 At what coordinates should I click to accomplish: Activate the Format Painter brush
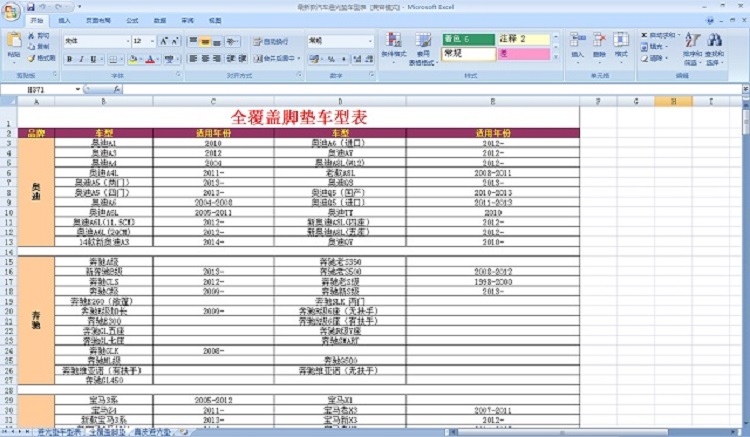point(41,58)
